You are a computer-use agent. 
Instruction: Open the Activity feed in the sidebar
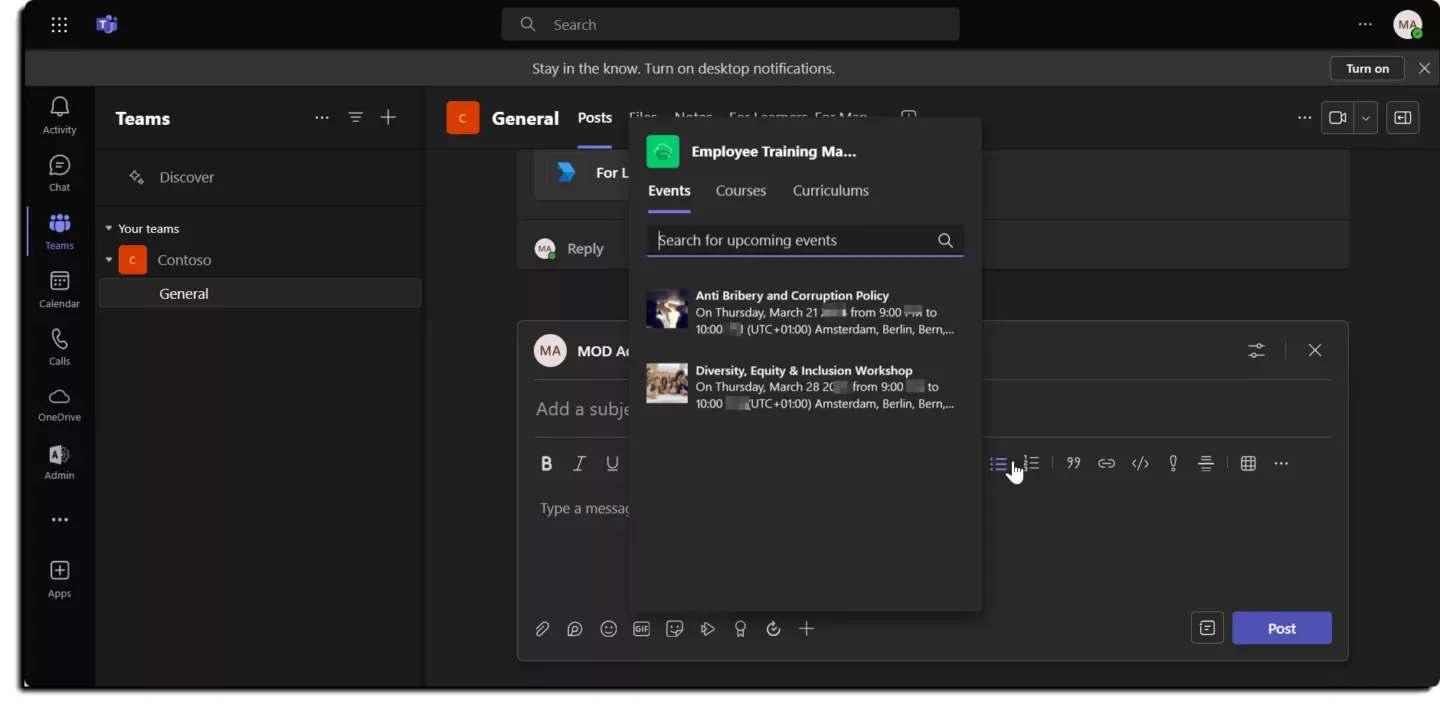pos(59,115)
